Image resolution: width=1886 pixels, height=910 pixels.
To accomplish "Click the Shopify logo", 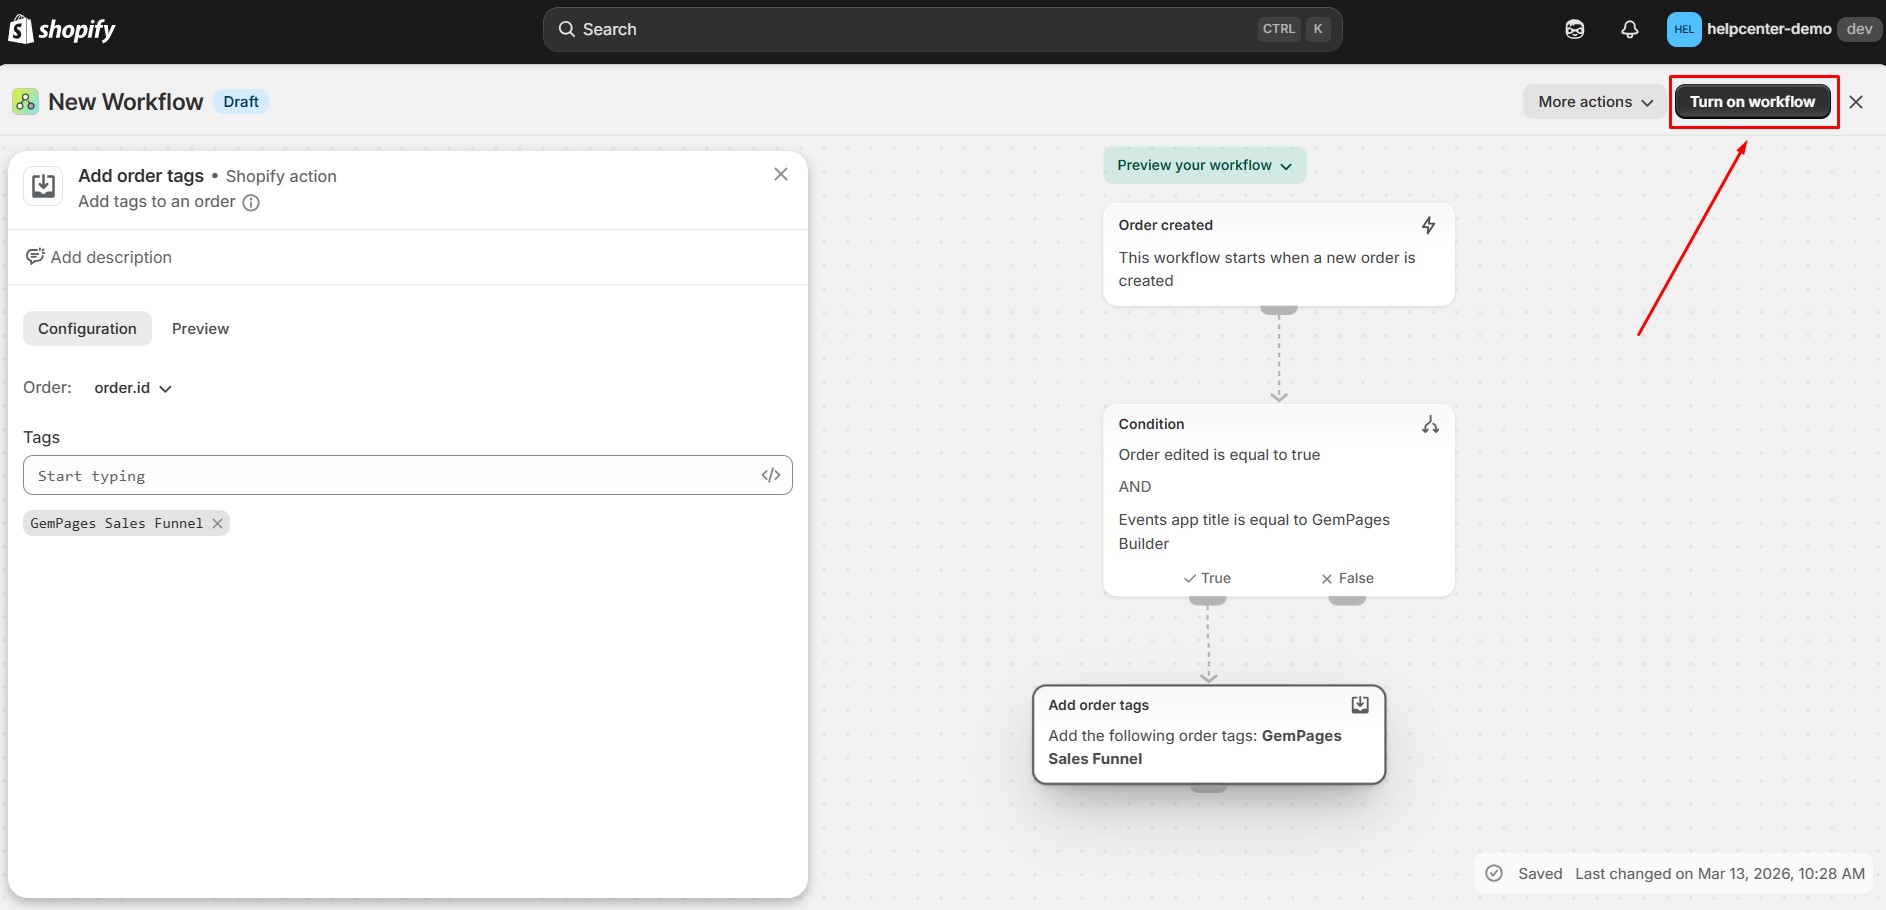I will tap(62, 28).
